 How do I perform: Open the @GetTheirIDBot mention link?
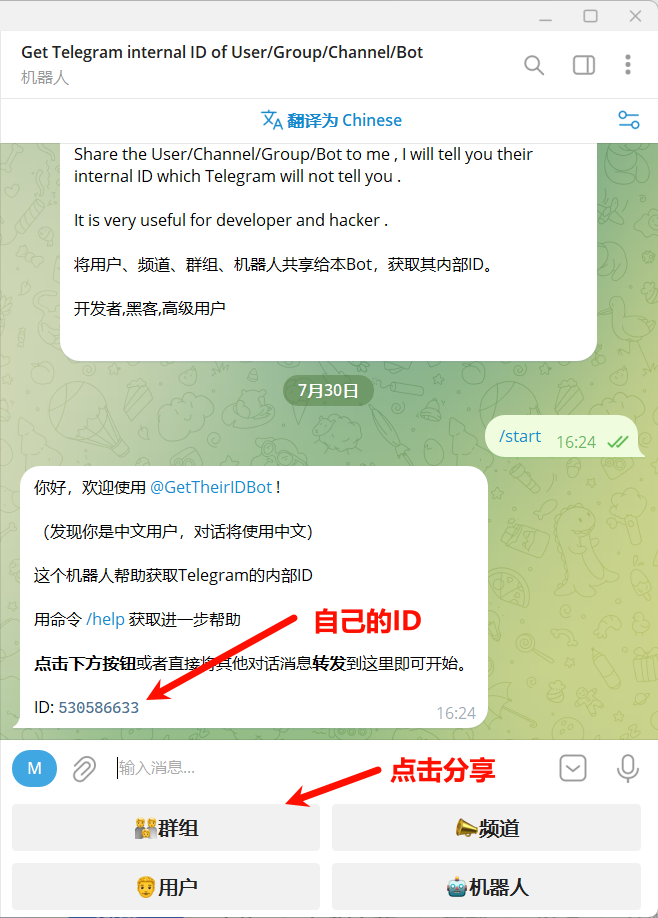tap(211, 487)
